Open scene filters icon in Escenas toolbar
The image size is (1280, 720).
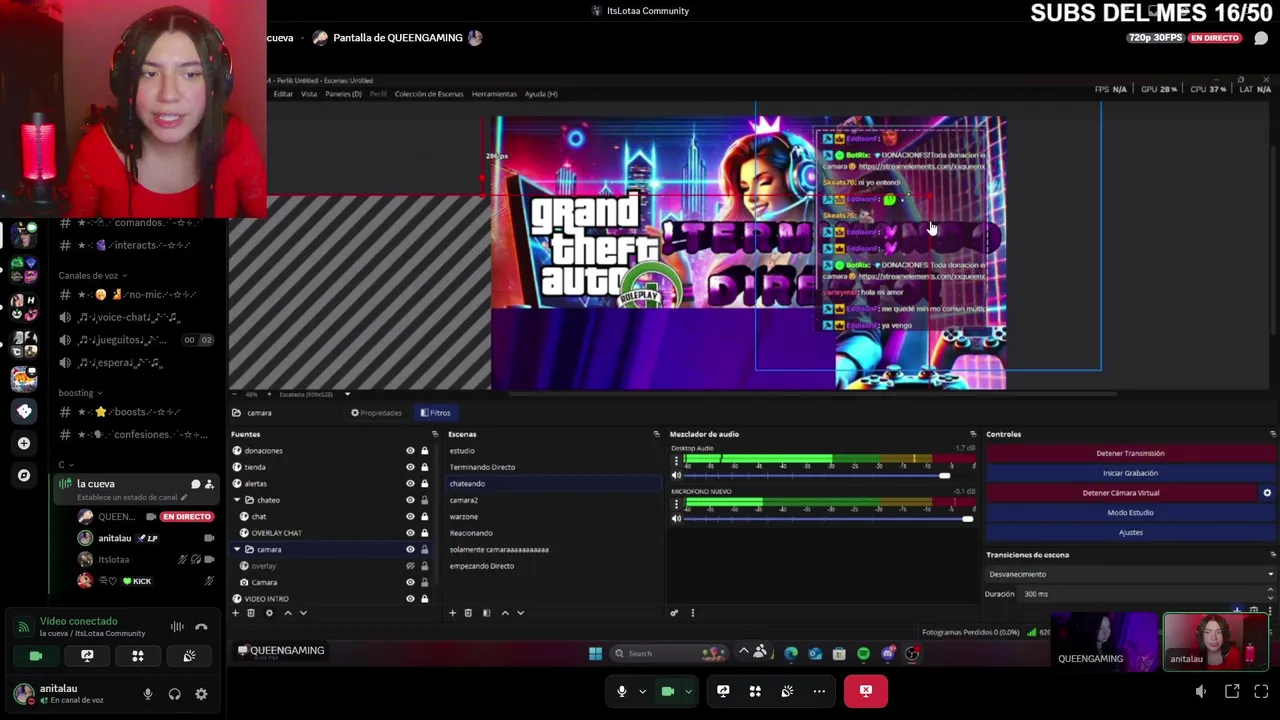point(486,613)
